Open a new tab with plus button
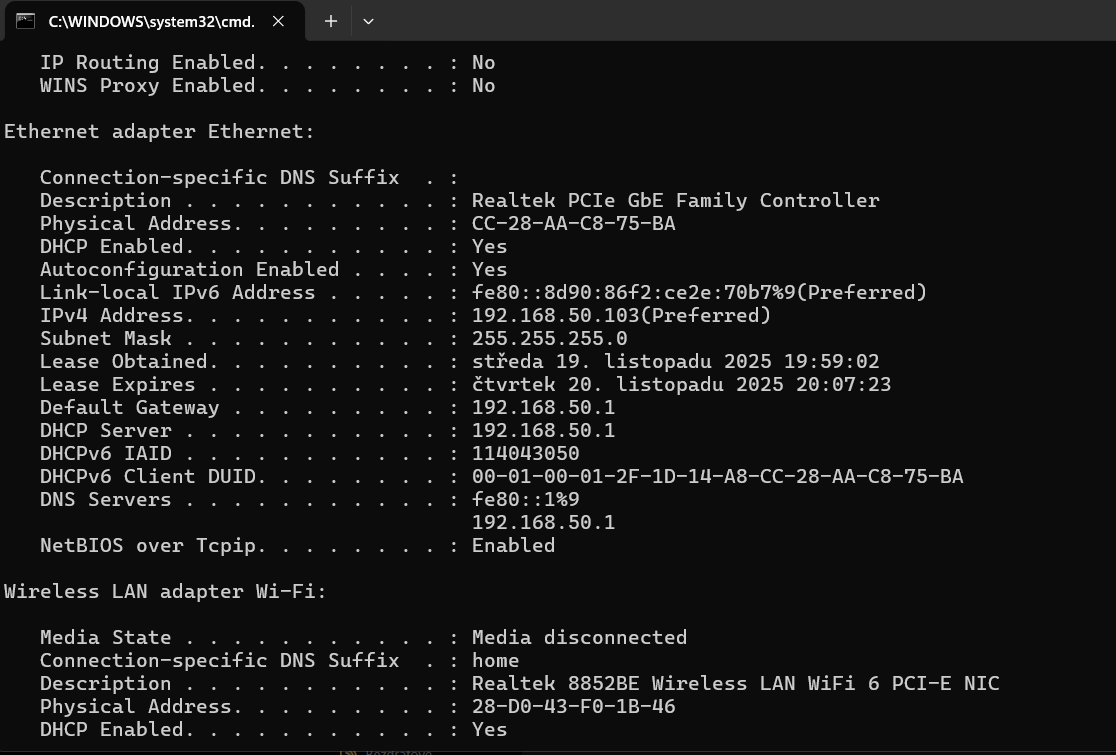 [331, 21]
